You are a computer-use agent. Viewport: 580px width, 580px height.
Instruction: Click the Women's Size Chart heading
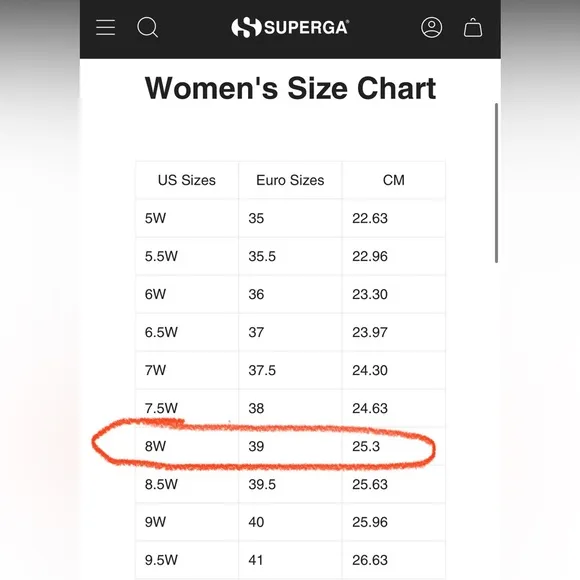[290, 88]
